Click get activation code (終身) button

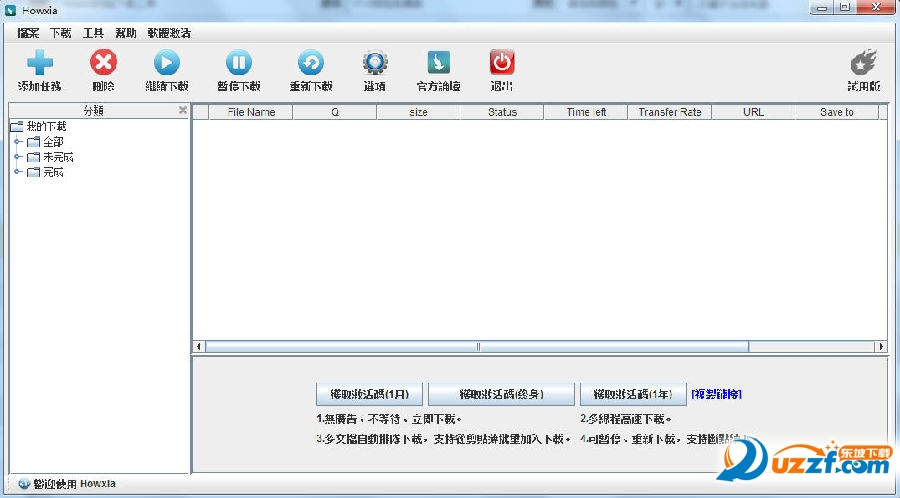pyautogui.click(x=501, y=394)
